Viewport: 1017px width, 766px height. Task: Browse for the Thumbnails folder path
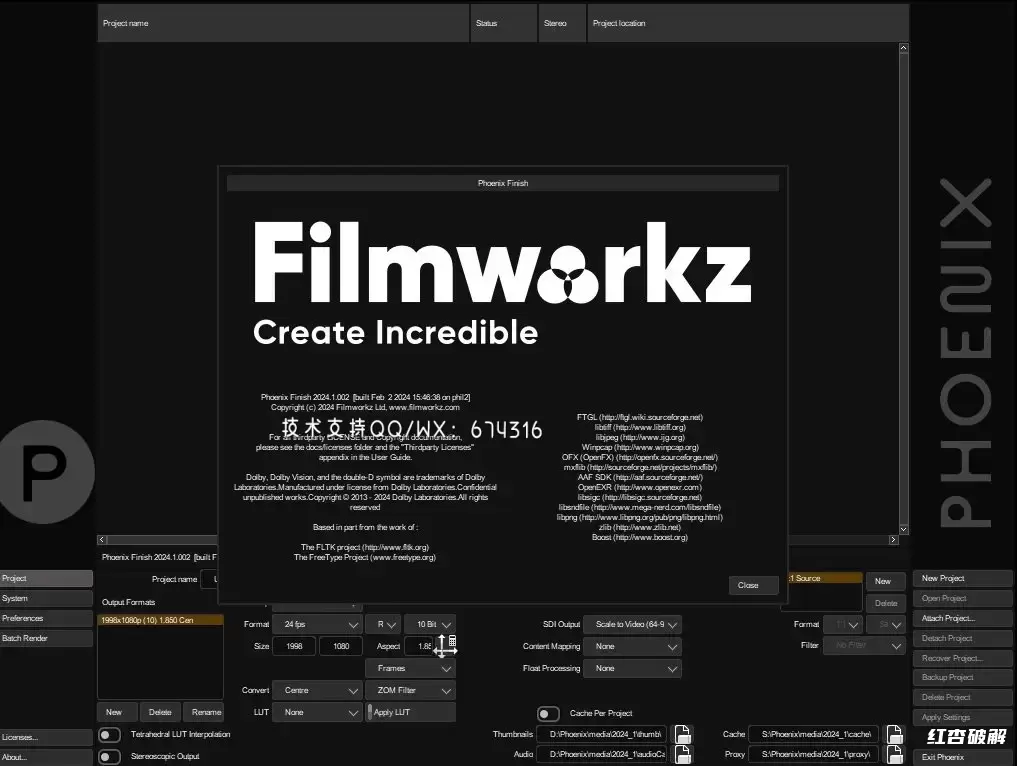click(682, 734)
